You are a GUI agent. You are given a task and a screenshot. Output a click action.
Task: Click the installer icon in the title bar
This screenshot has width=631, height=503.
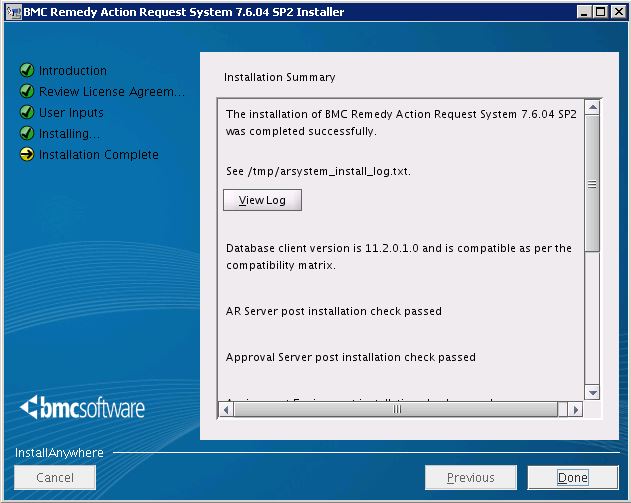(14, 12)
